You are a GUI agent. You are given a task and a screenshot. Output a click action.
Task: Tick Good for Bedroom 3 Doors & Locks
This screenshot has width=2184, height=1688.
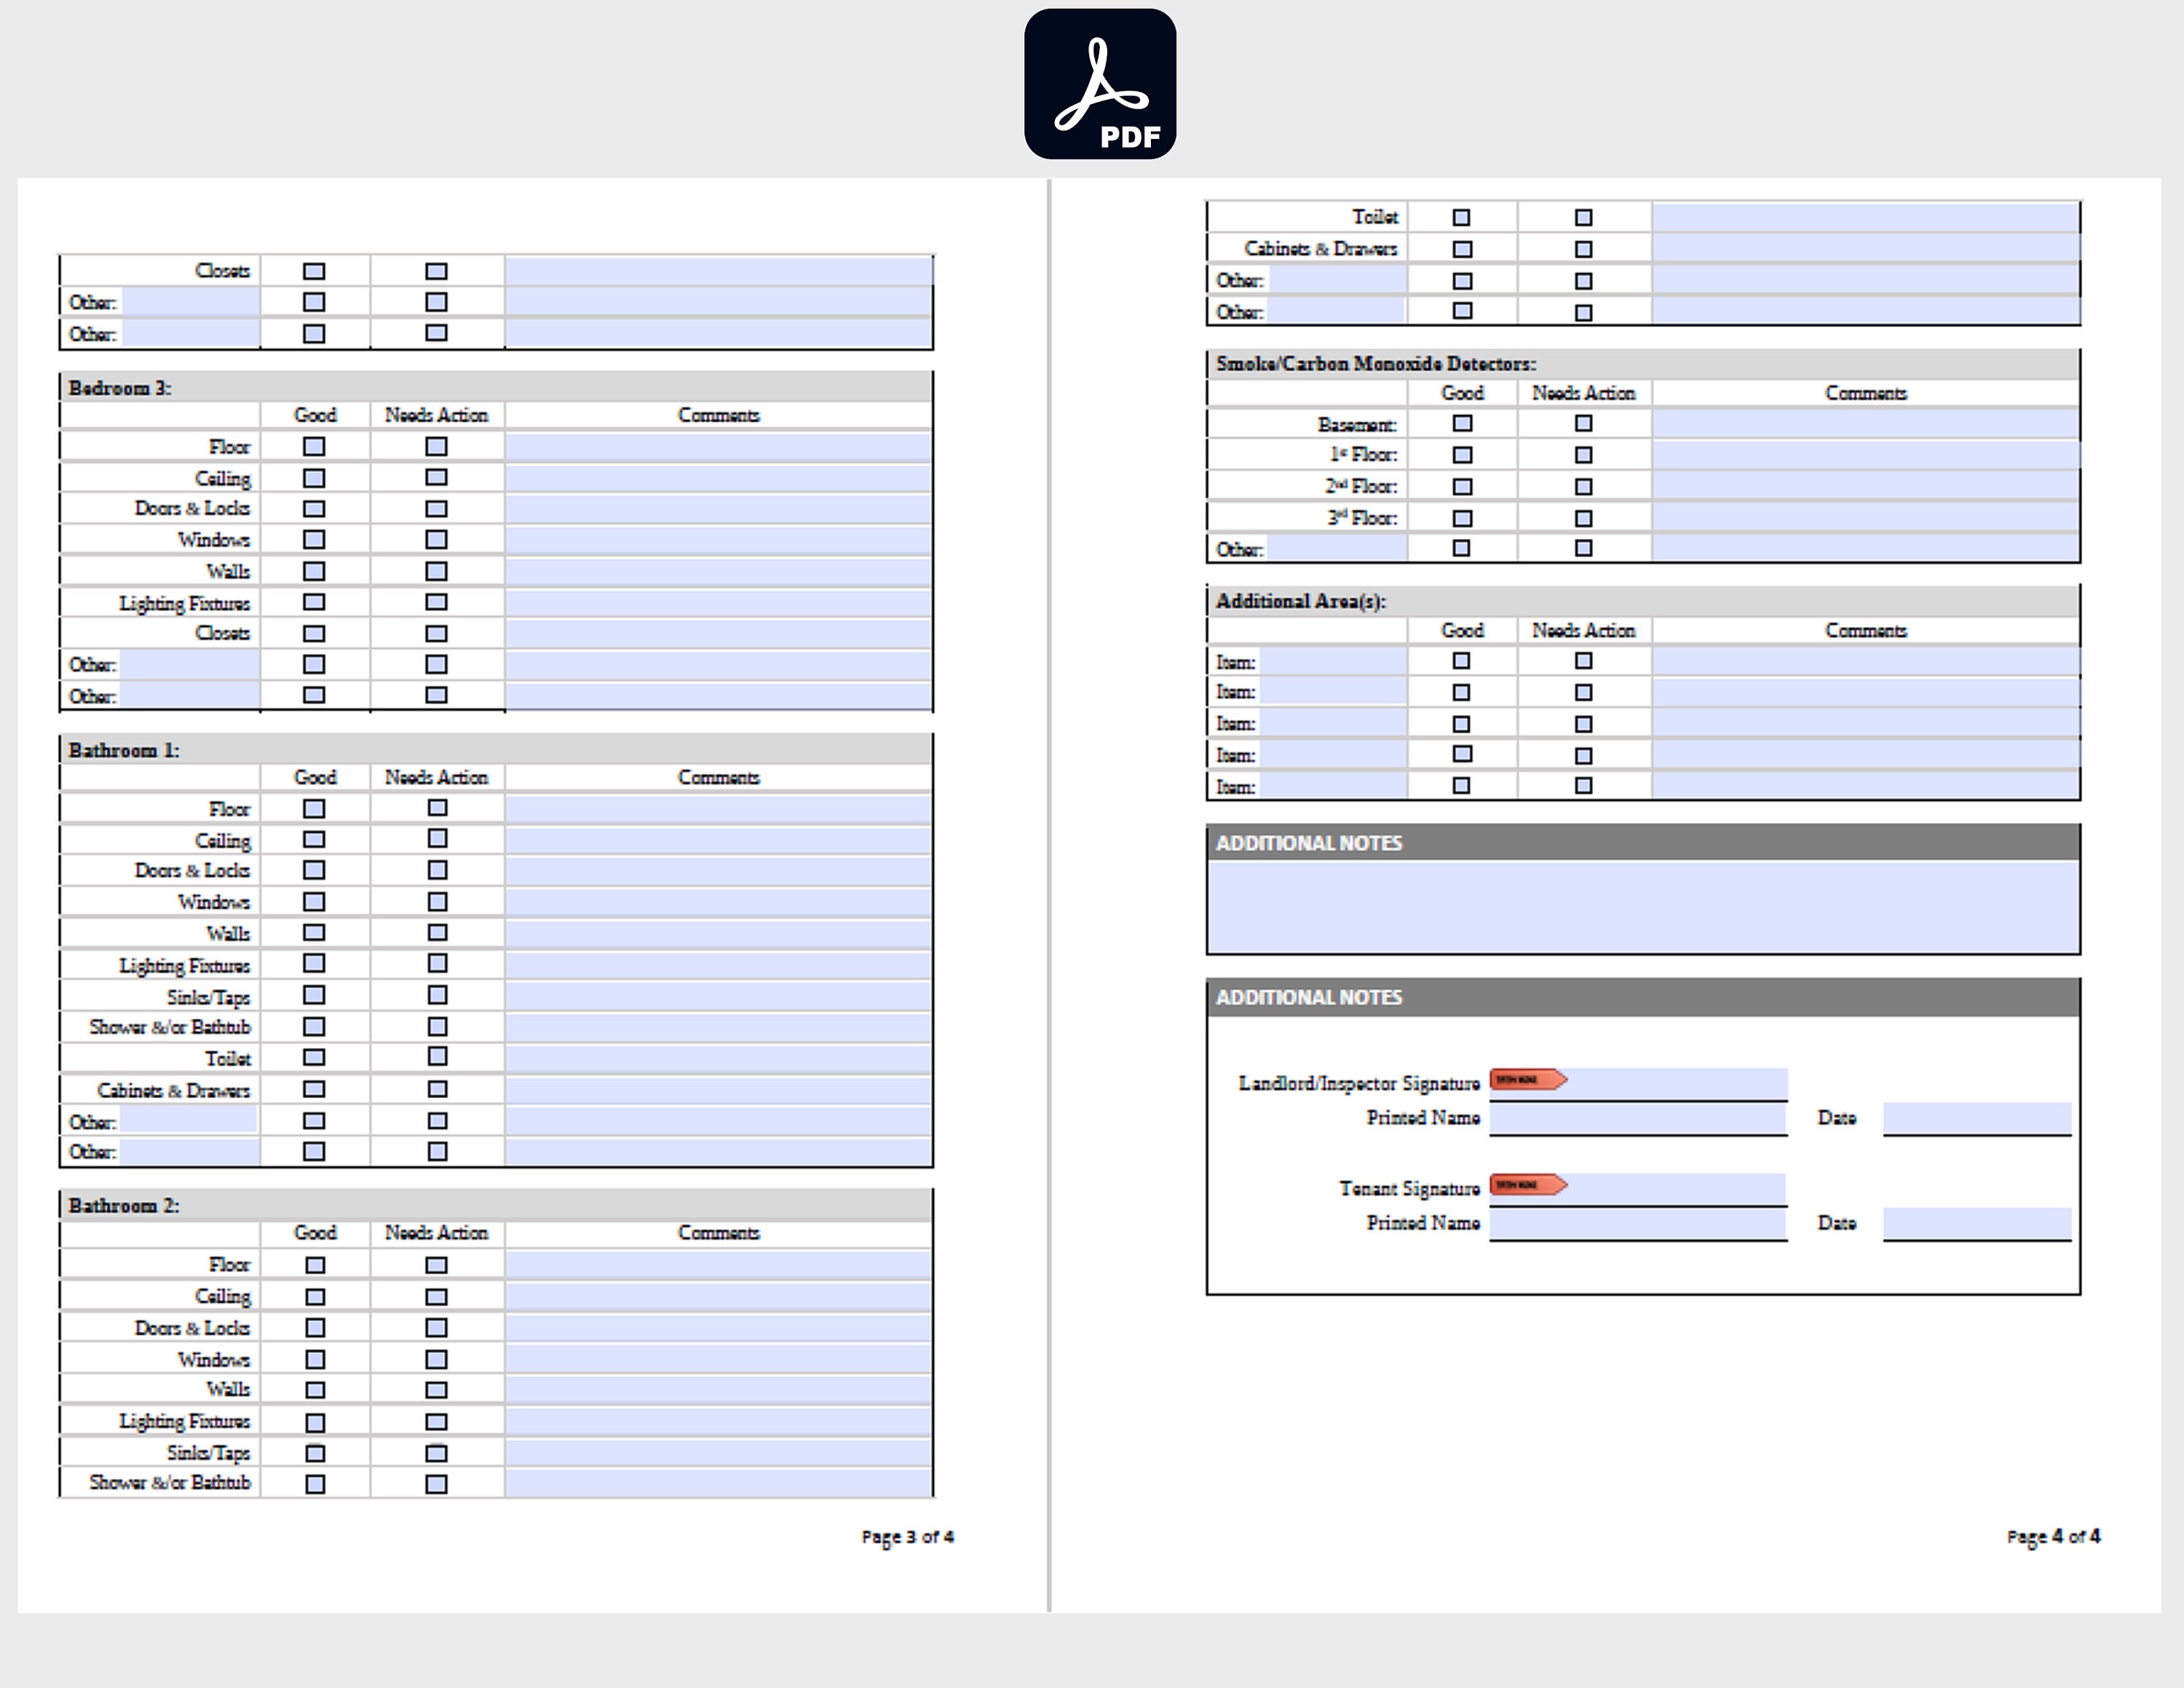[x=314, y=509]
